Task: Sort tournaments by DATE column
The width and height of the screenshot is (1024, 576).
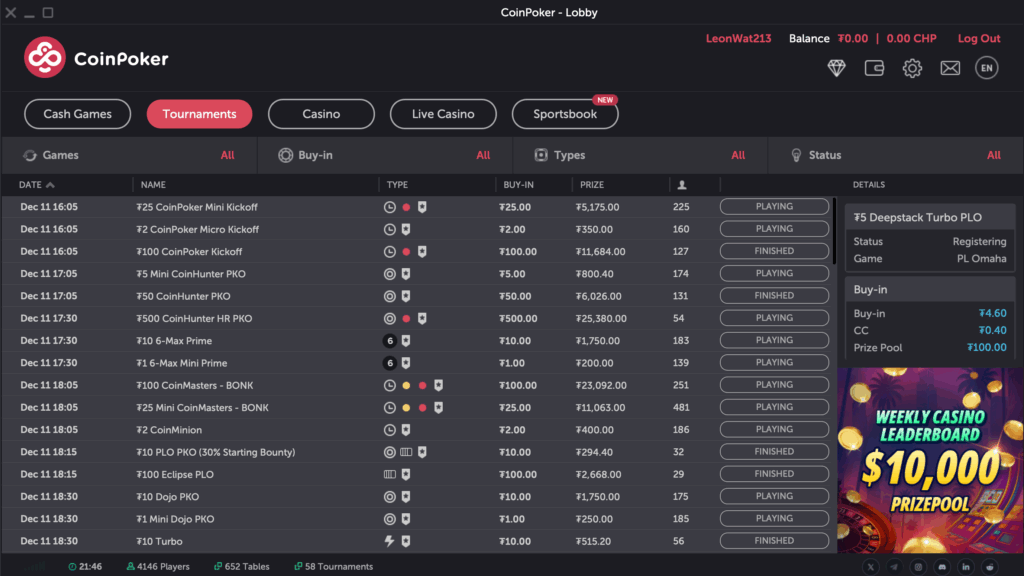Action: tap(37, 185)
